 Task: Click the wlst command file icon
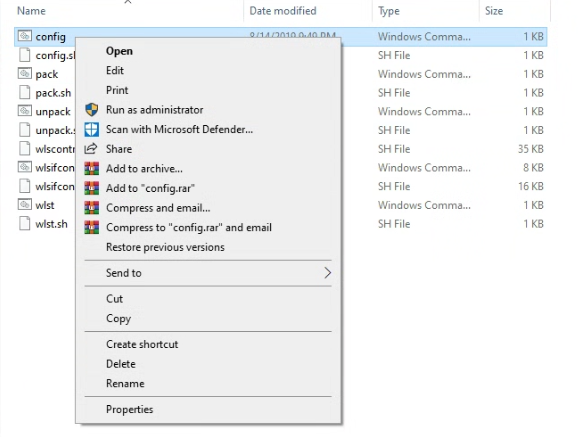[x=25, y=205]
